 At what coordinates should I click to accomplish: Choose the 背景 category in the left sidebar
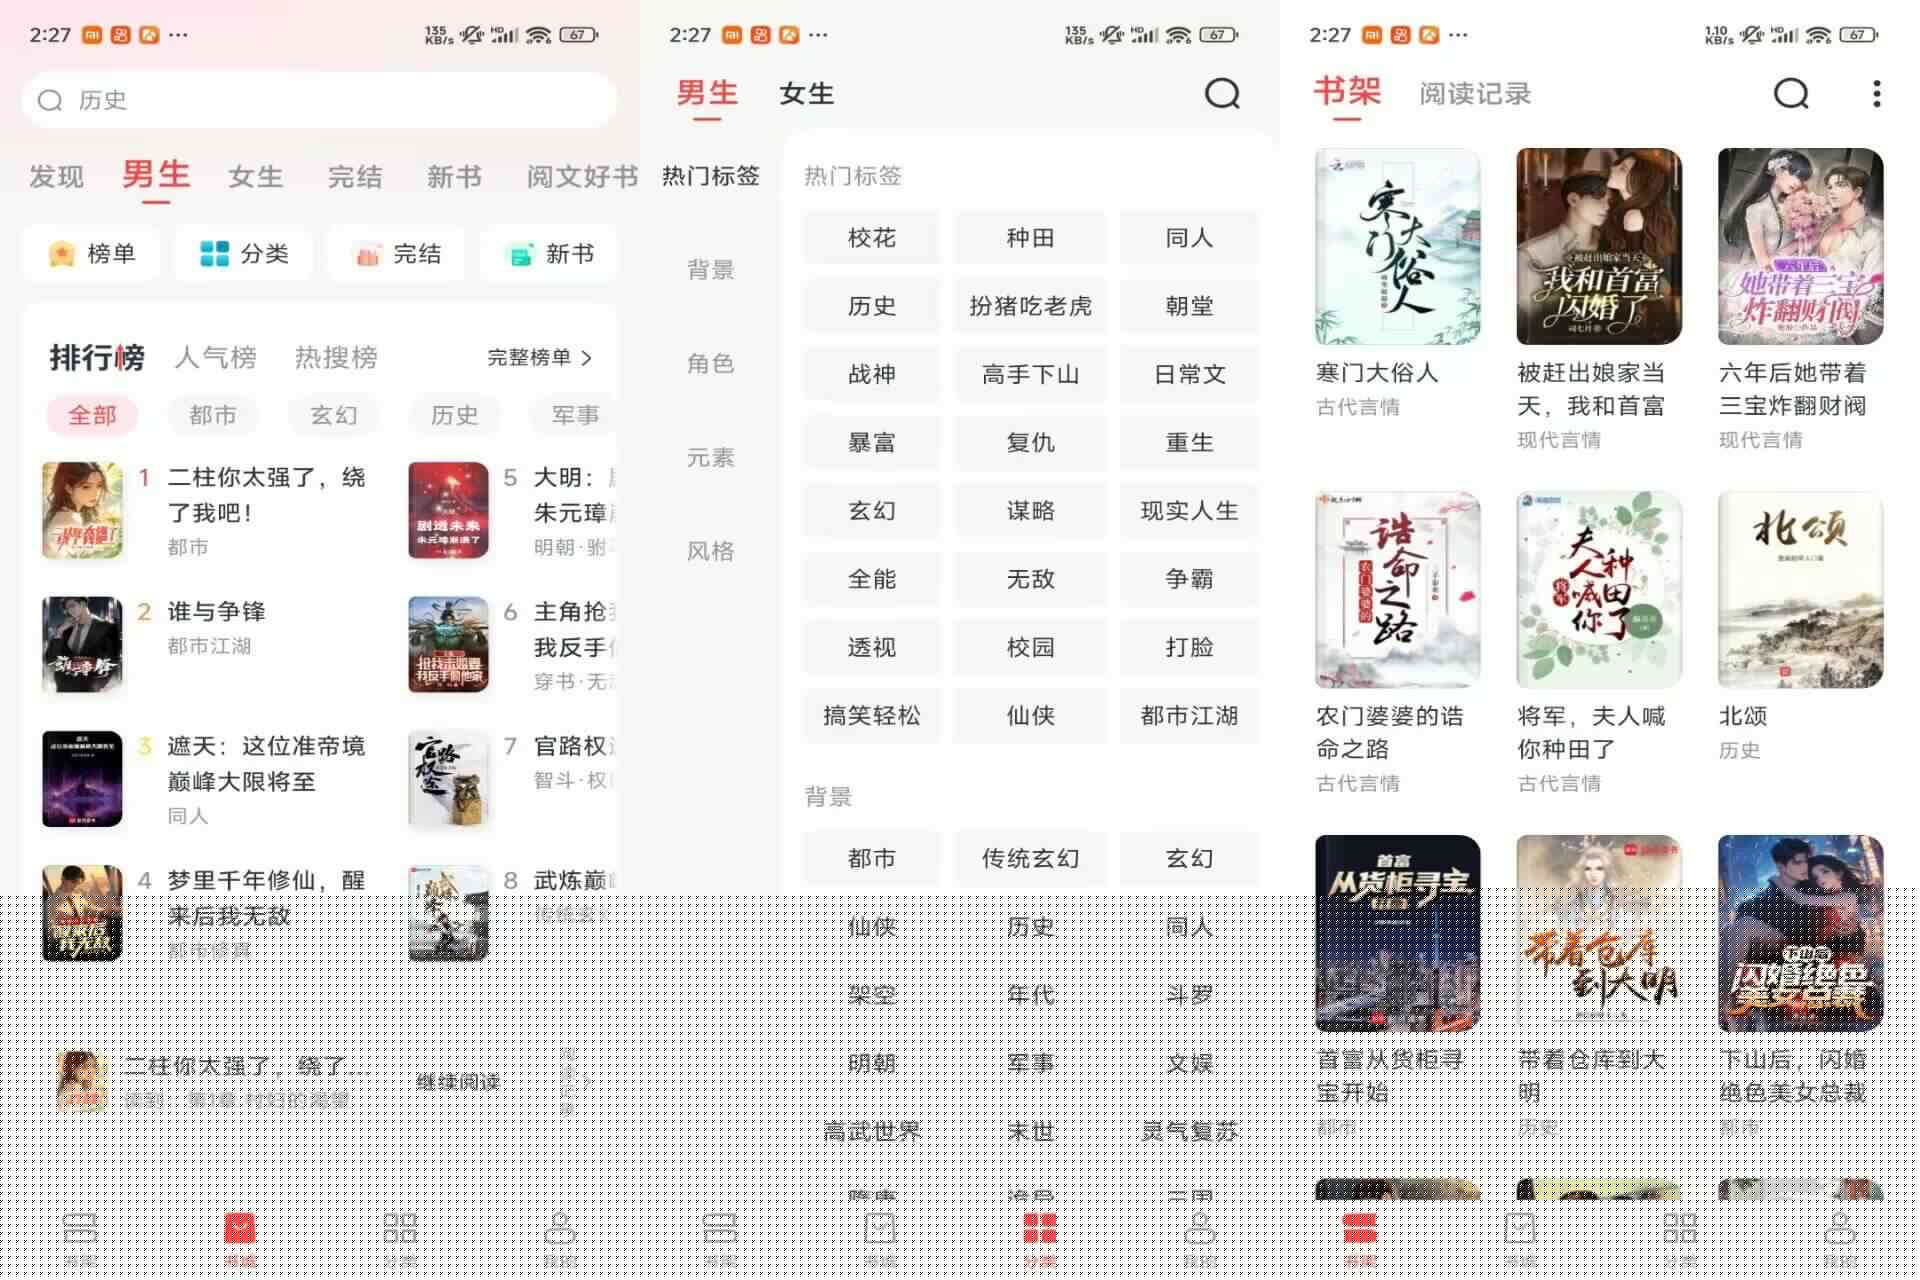click(711, 270)
